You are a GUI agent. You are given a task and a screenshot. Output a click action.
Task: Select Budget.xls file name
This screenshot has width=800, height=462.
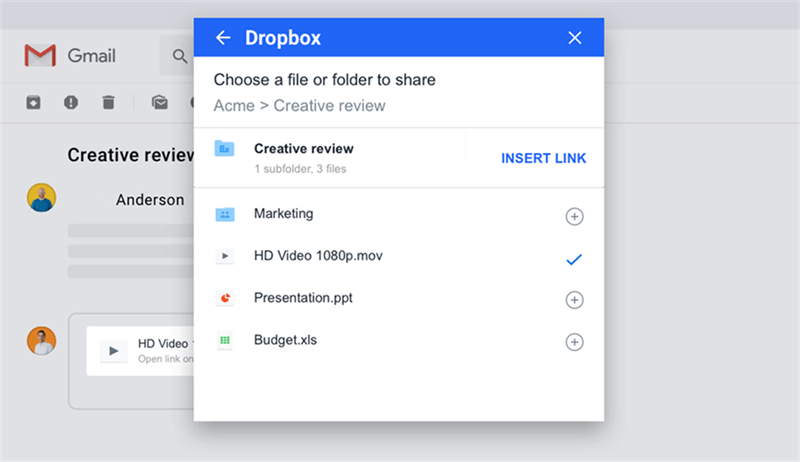pos(285,340)
